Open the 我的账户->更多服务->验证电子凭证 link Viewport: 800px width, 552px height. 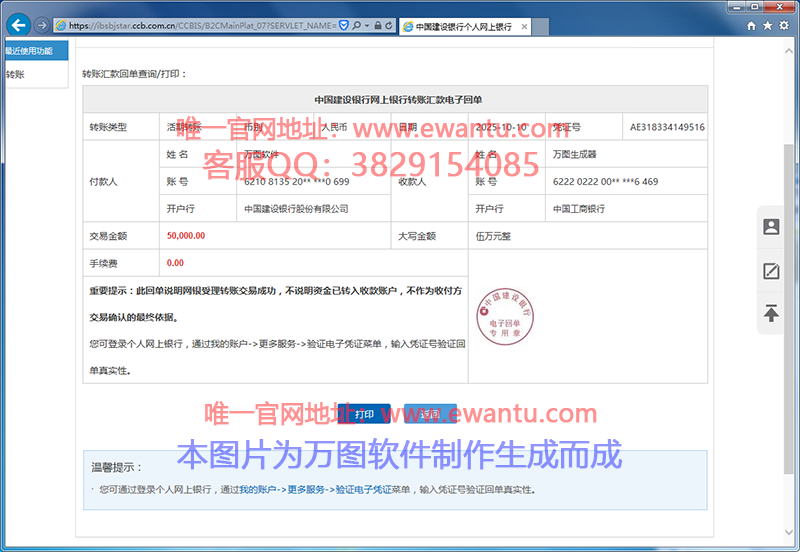coord(315,490)
